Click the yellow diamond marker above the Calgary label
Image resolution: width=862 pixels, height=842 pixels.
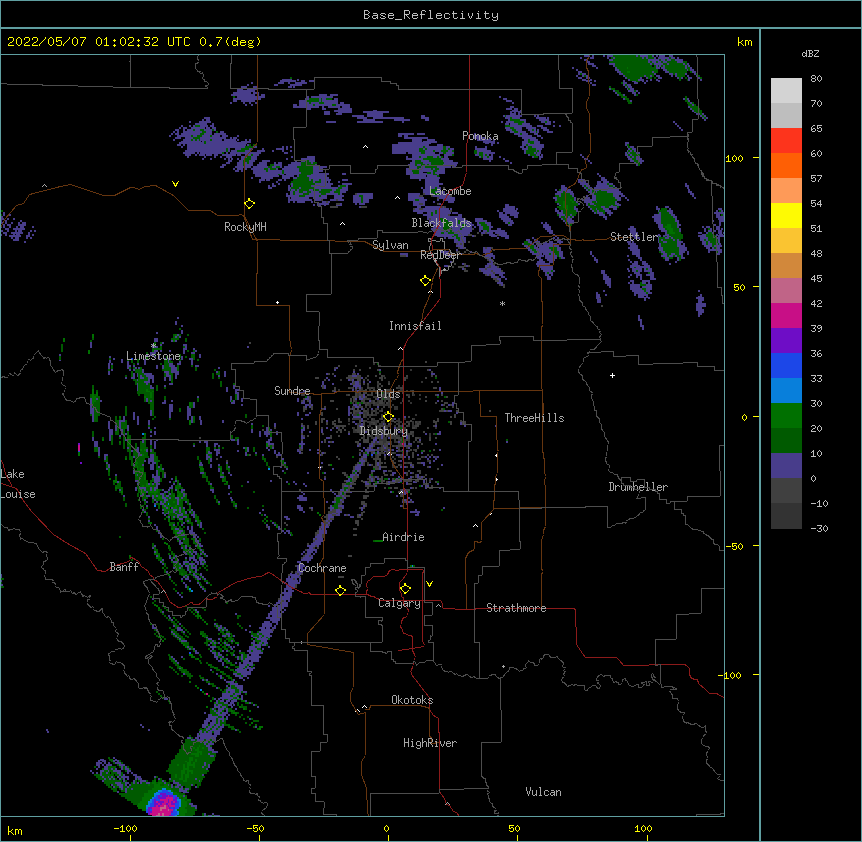pyautogui.click(x=405, y=589)
